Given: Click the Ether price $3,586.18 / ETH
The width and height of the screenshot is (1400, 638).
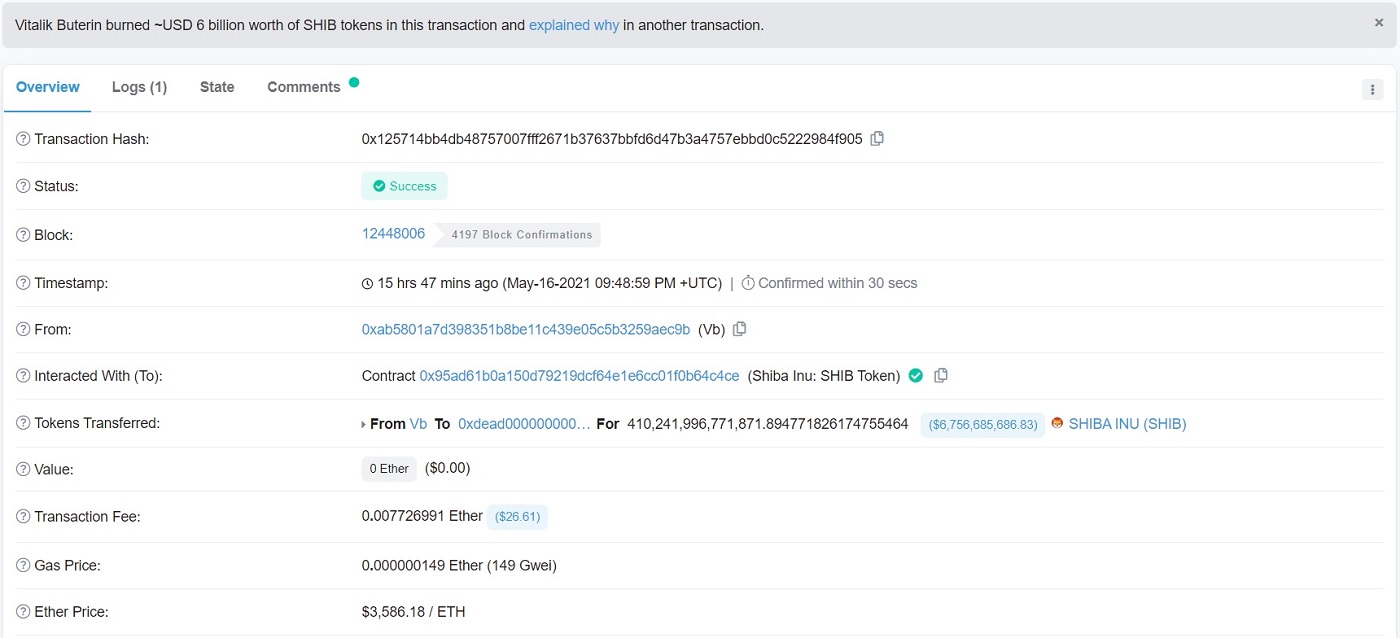Looking at the screenshot, I should [413, 612].
